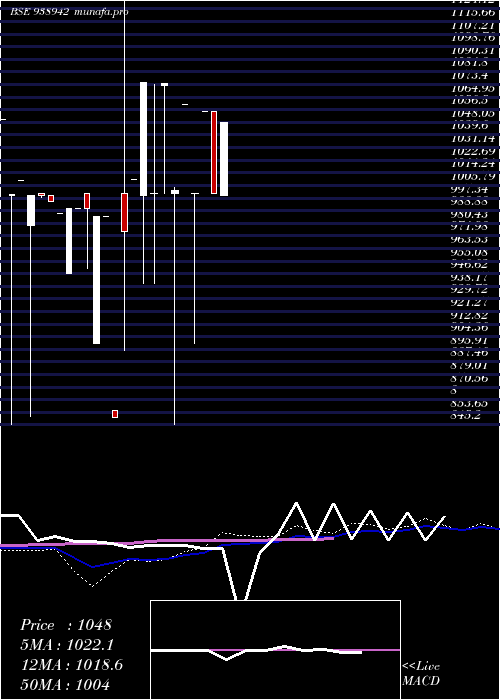Viewport: 500px width, 700px height.
Task: Click the 1005.79 price axis label
Action: (473, 176)
